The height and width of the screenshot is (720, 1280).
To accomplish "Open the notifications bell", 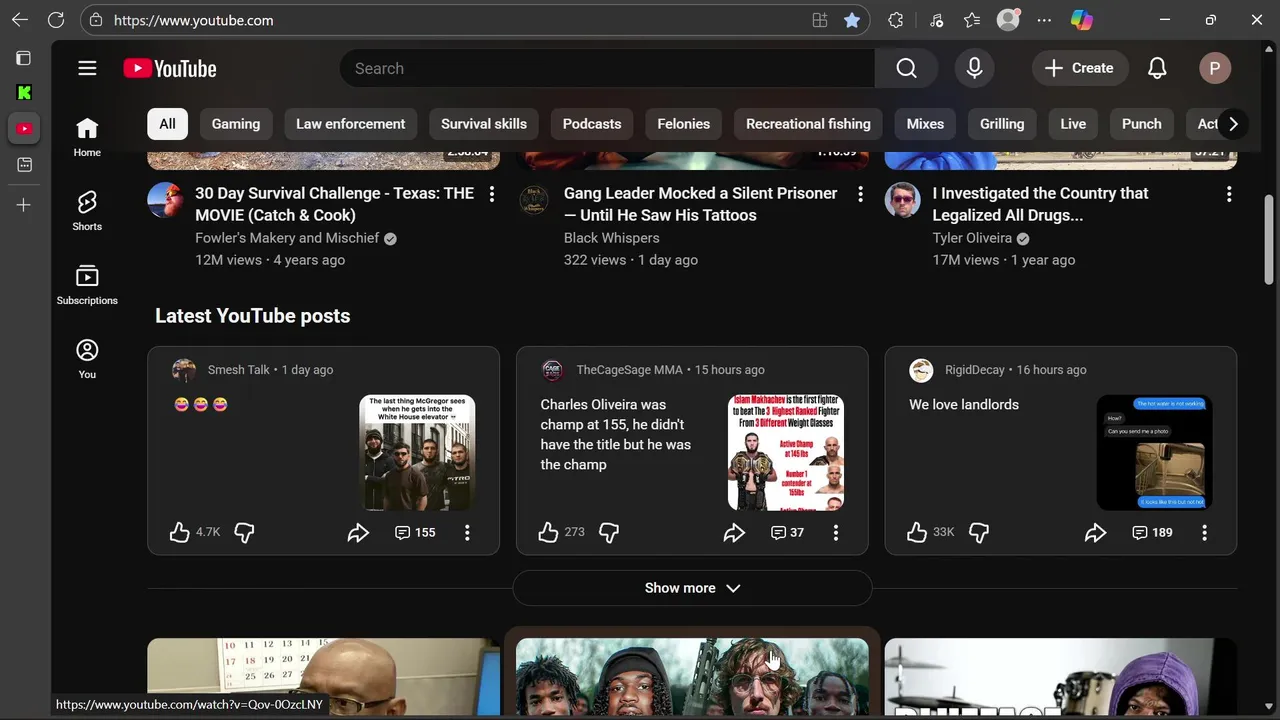I will [1157, 68].
